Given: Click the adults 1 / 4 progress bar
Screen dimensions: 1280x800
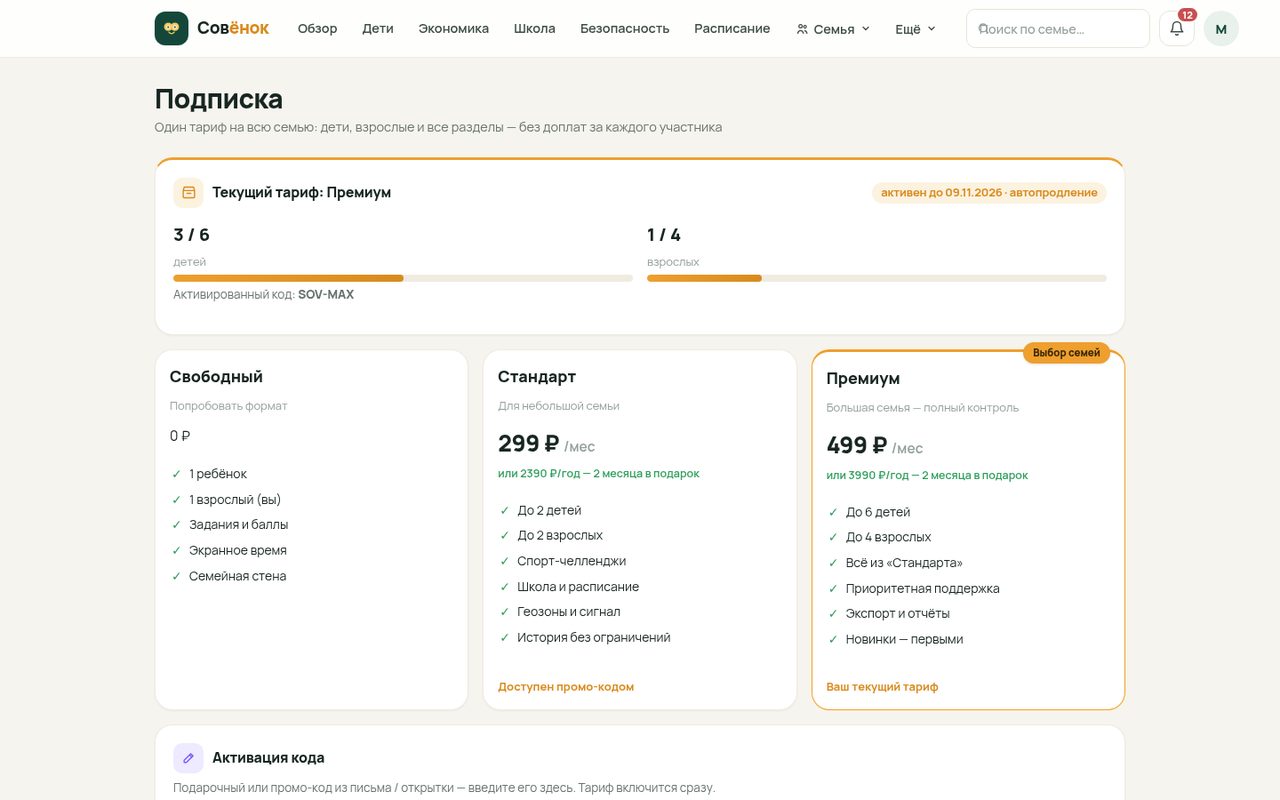Looking at the screenshot, I should coord(877,278).
